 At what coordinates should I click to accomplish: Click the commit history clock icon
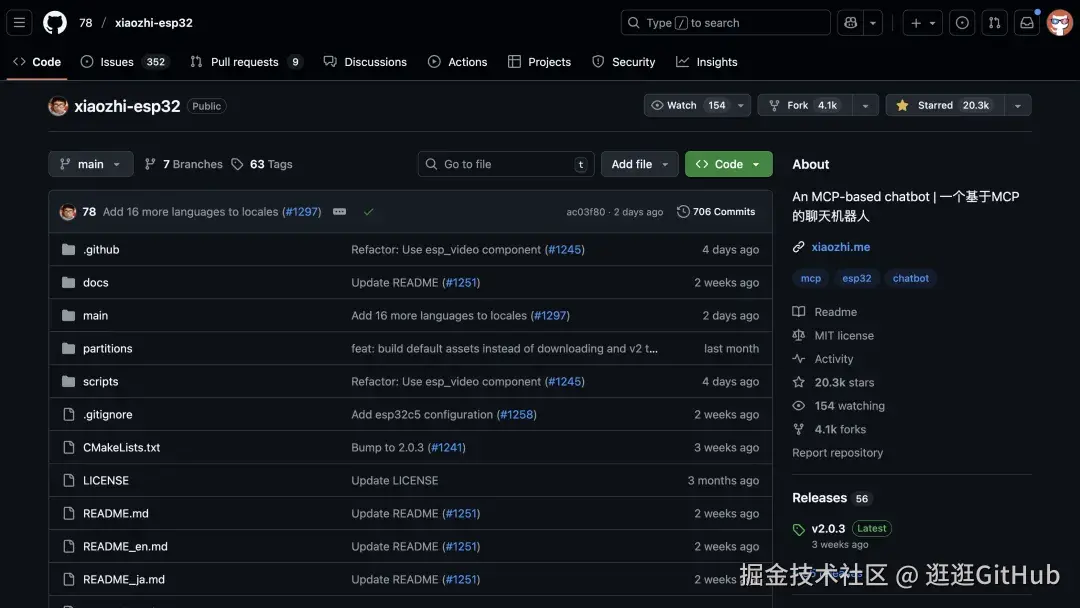pos(683,211)
